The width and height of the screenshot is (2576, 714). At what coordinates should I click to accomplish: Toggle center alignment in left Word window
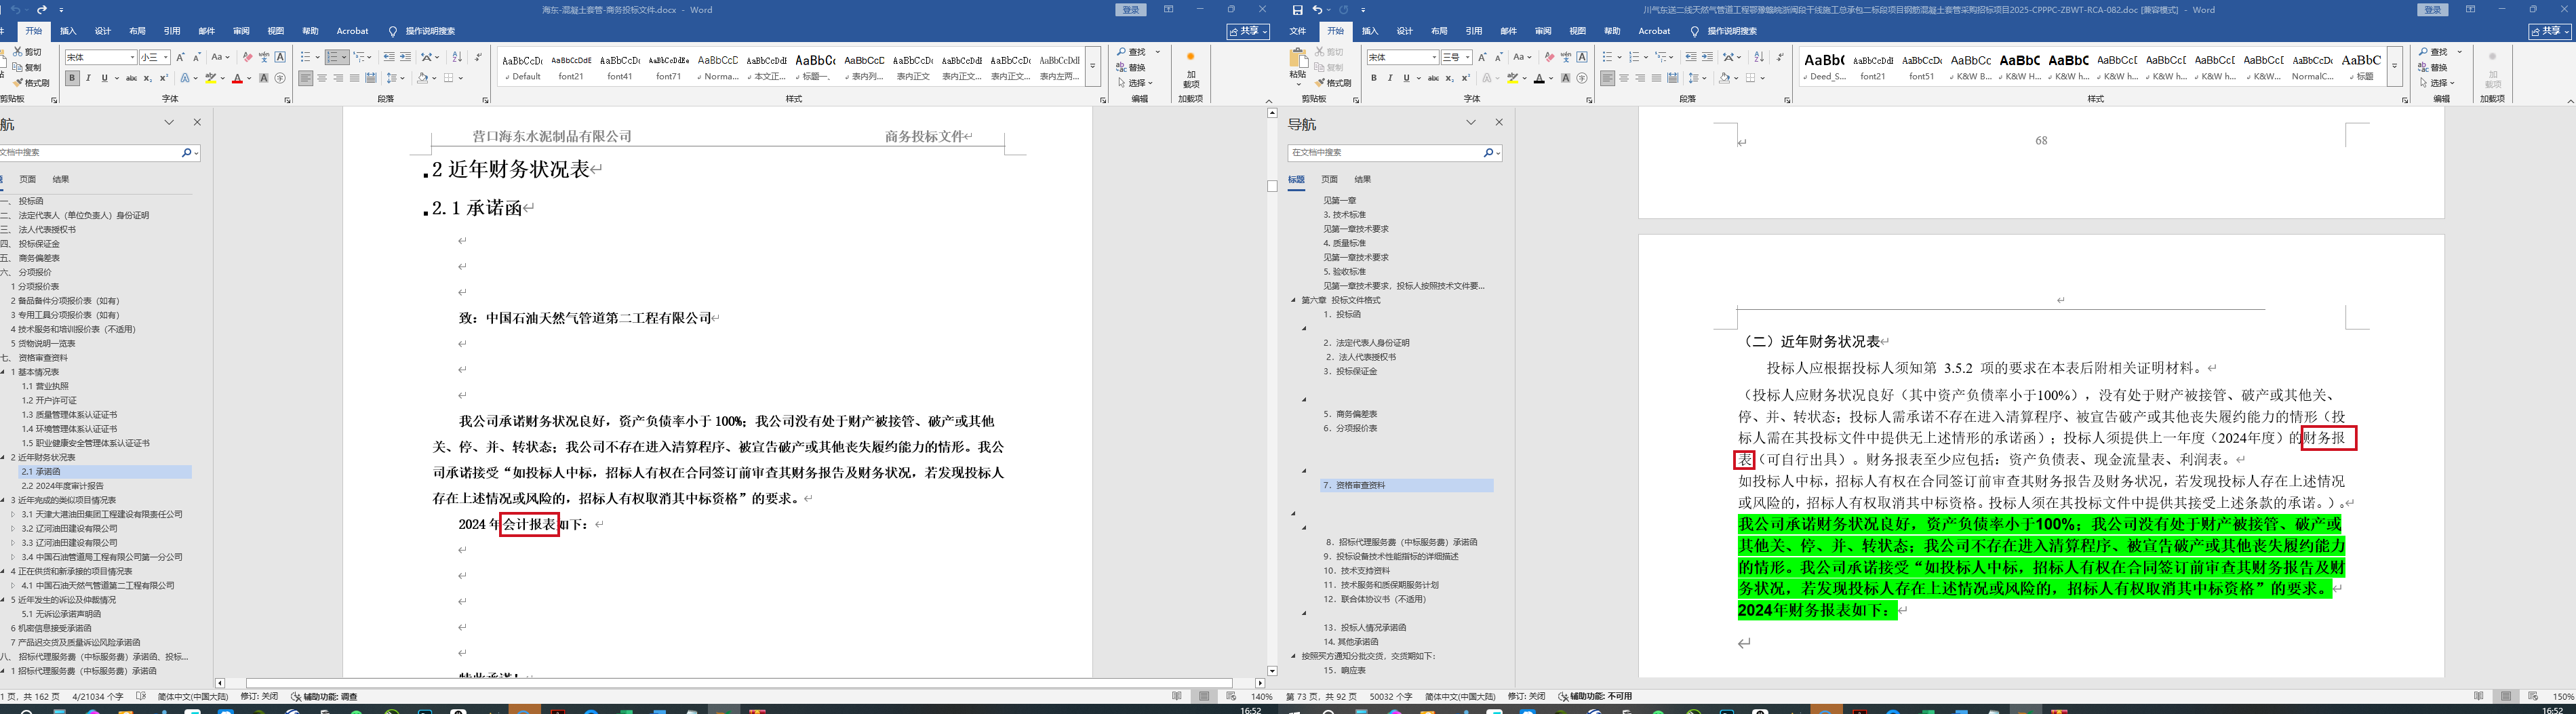click(x=322, y=78)
